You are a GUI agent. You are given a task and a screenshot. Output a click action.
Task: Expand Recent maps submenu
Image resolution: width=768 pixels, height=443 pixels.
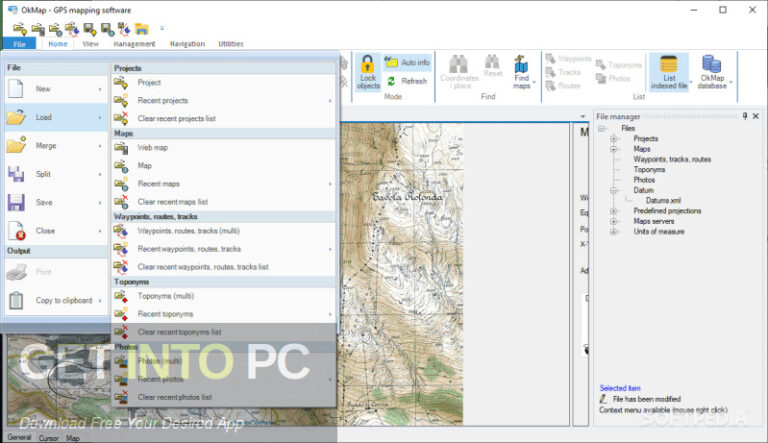(x=224, y=184)
